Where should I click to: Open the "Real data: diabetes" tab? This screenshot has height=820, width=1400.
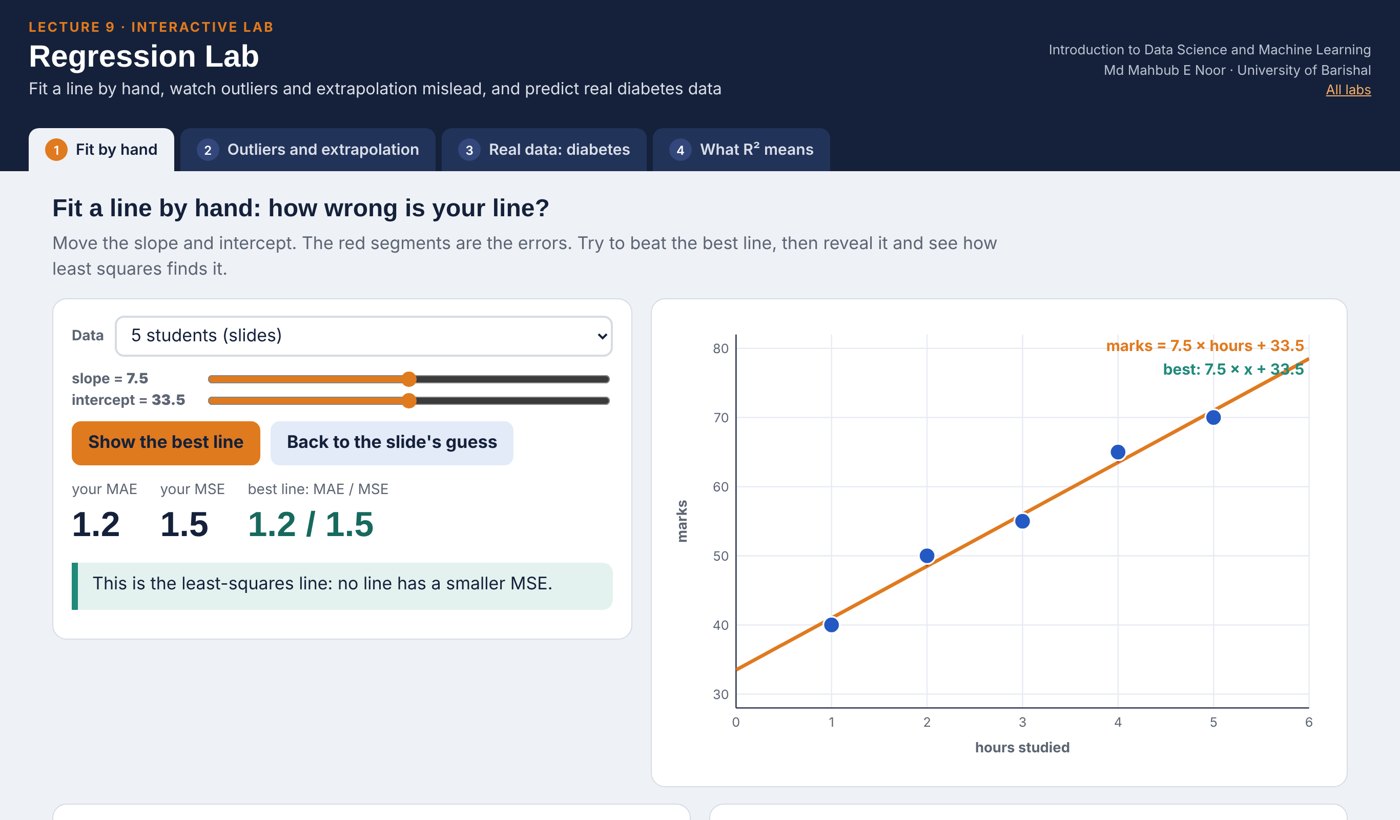pyautogui.click(x=544, y=150)
